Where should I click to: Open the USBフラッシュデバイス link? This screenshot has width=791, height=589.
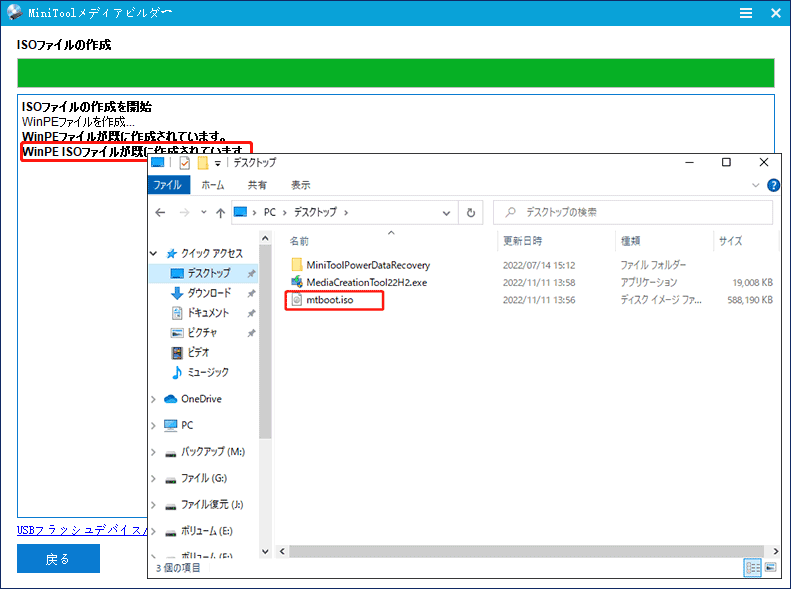[x=82, y=530]
